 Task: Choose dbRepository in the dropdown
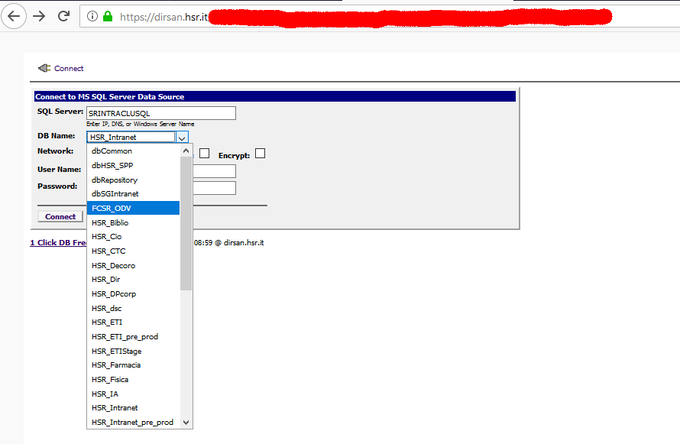(x=133, y=180)
